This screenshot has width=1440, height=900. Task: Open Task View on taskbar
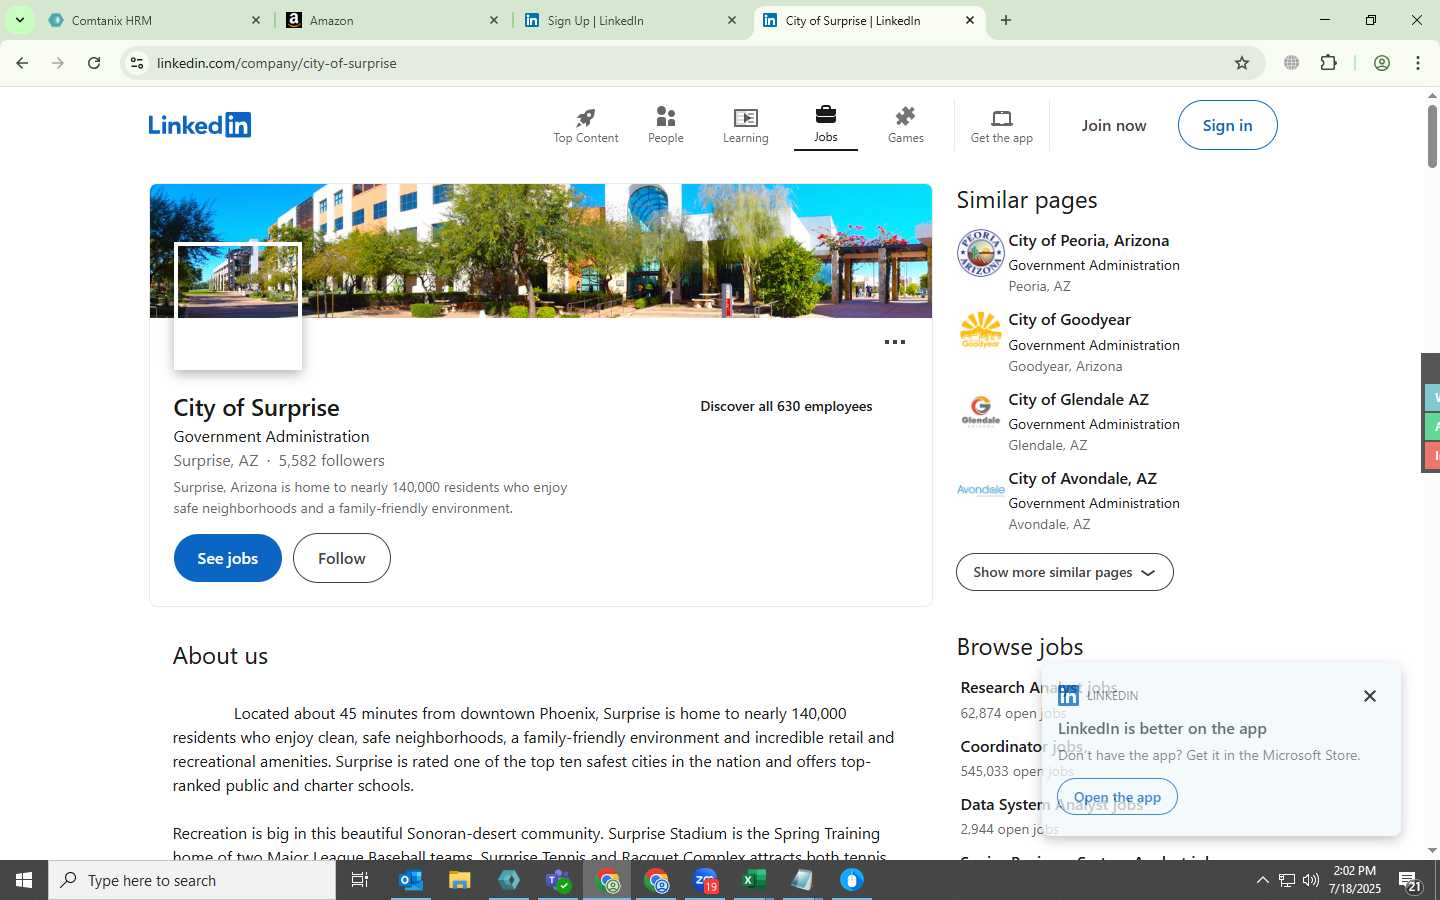tap(360, 880)
